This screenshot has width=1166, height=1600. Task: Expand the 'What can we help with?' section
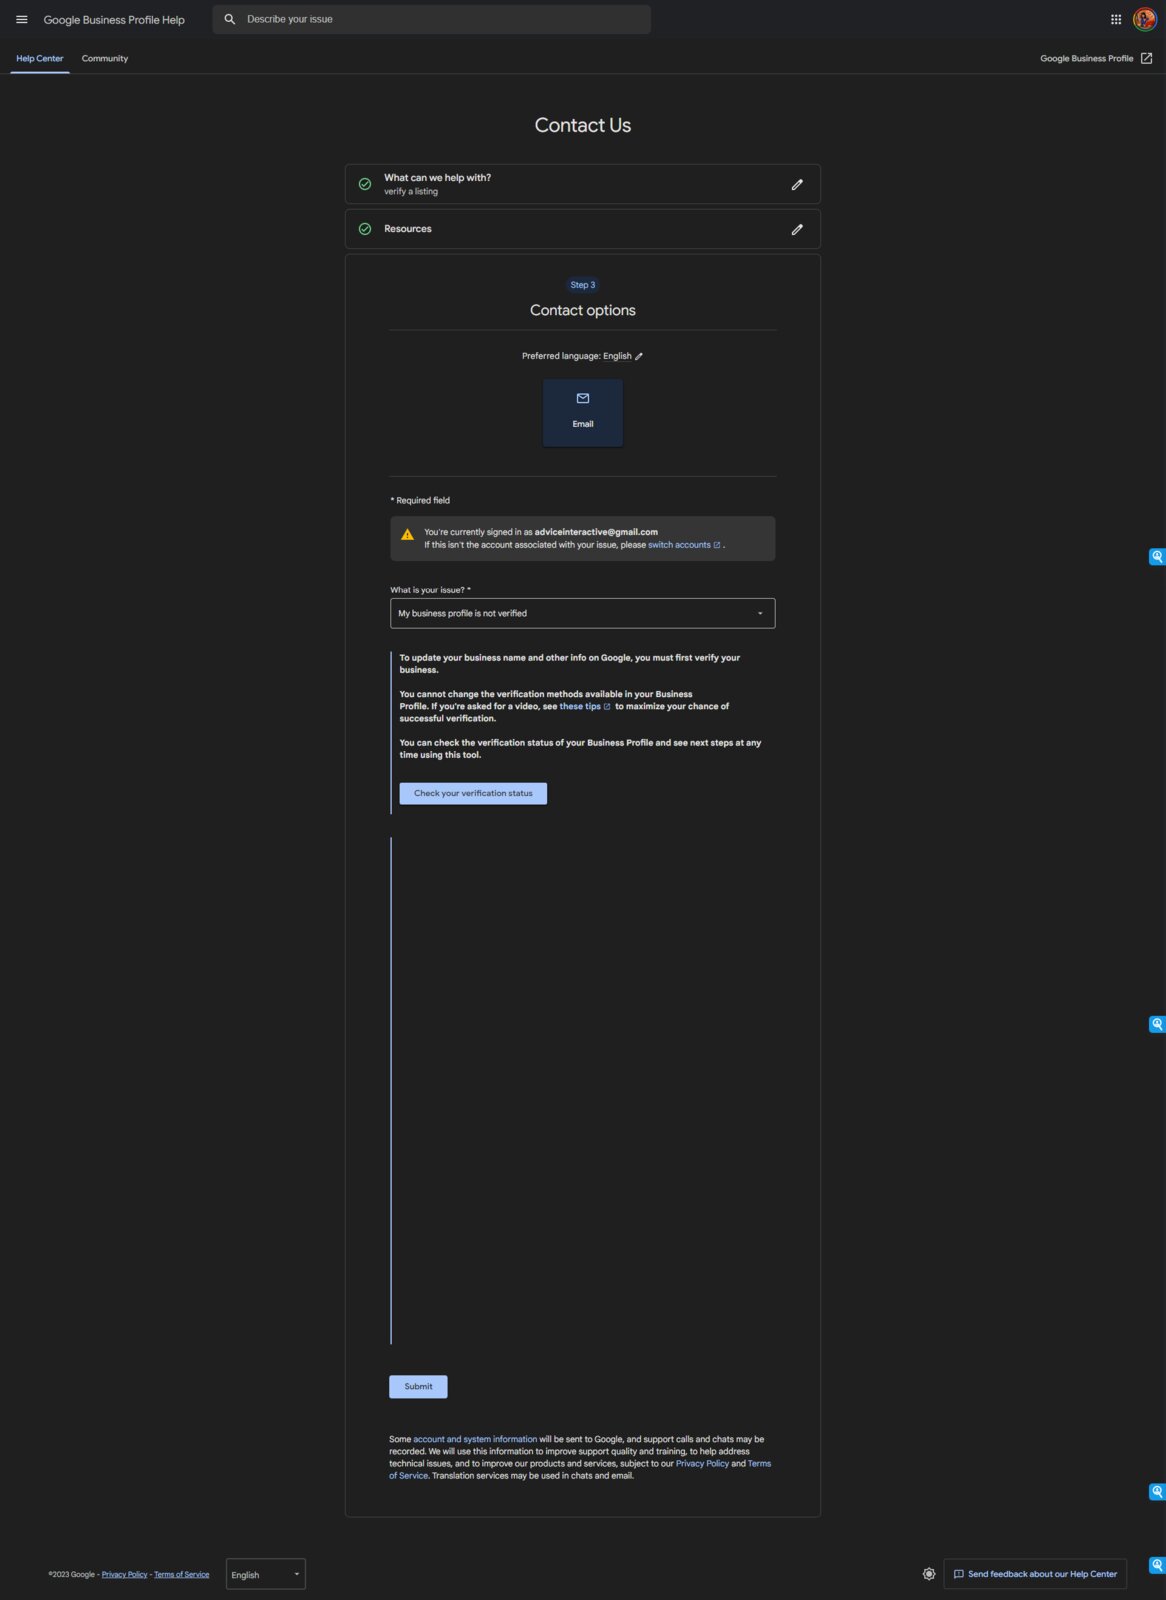pyautogui.click(x=583, y=184)
